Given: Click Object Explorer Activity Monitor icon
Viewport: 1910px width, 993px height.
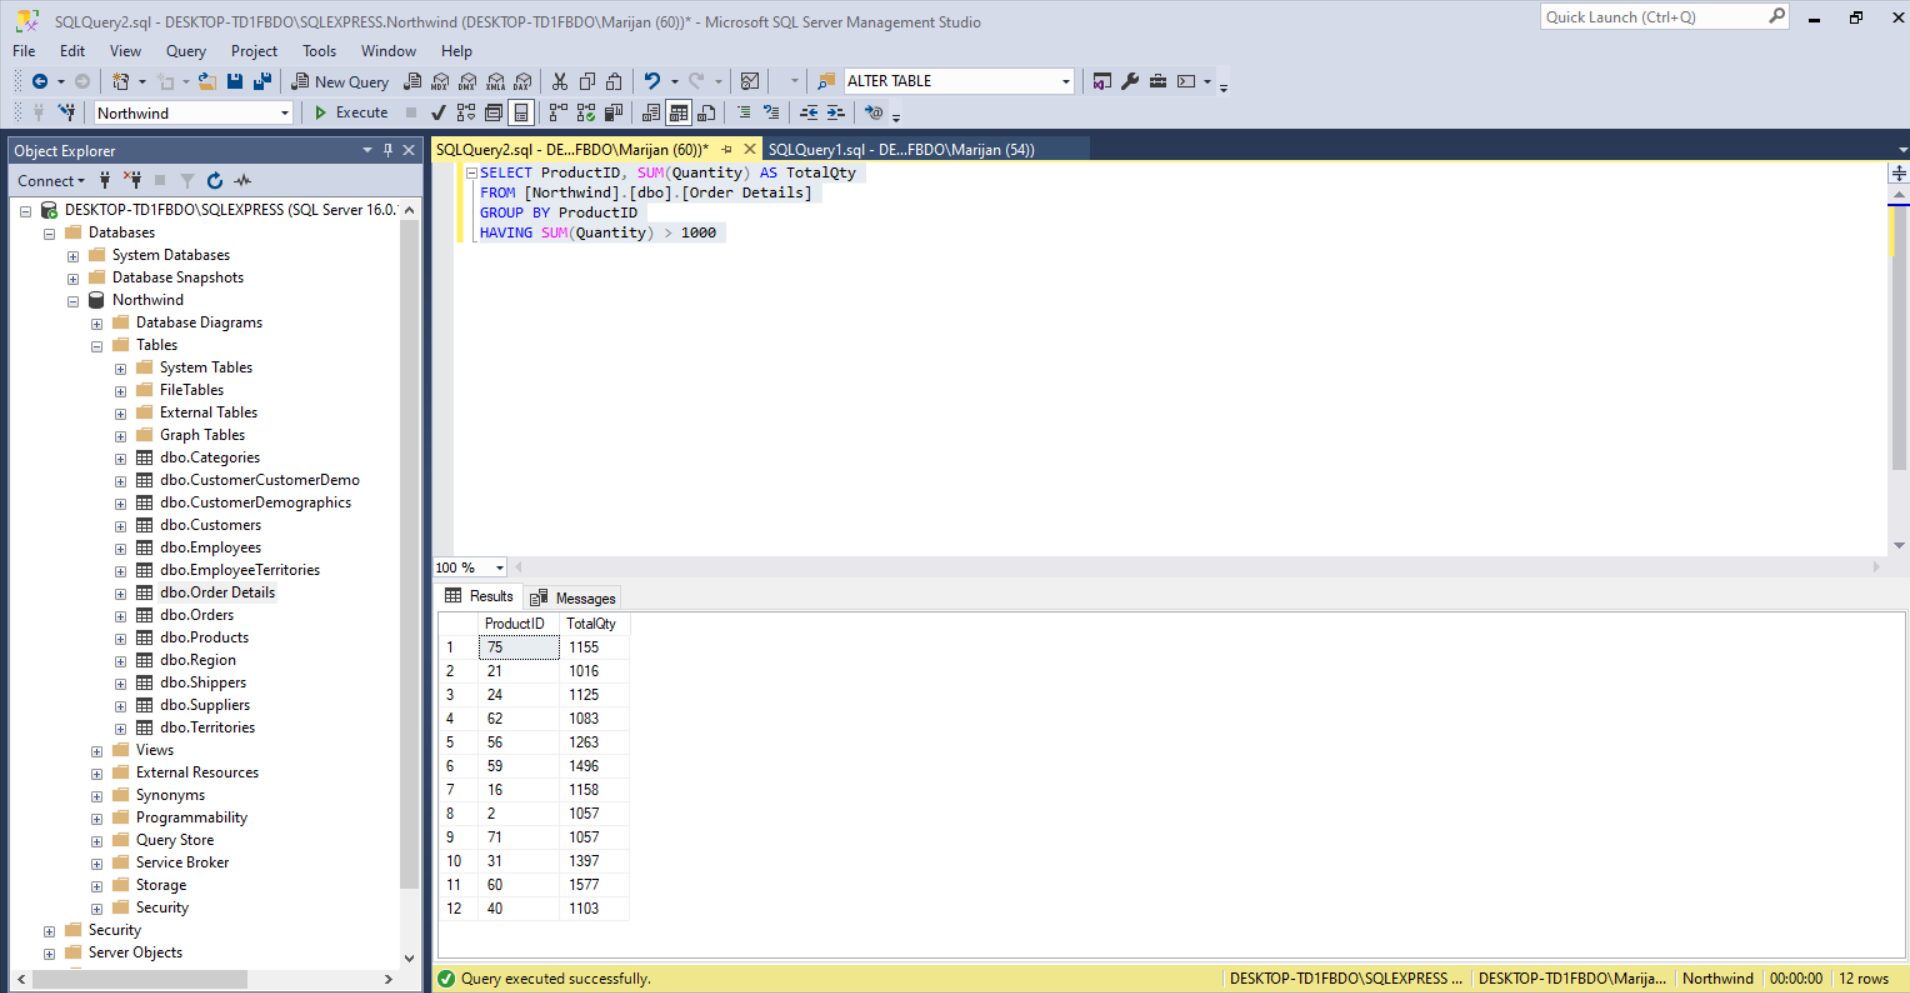Looking at the screenshot, I should point(243,181).
